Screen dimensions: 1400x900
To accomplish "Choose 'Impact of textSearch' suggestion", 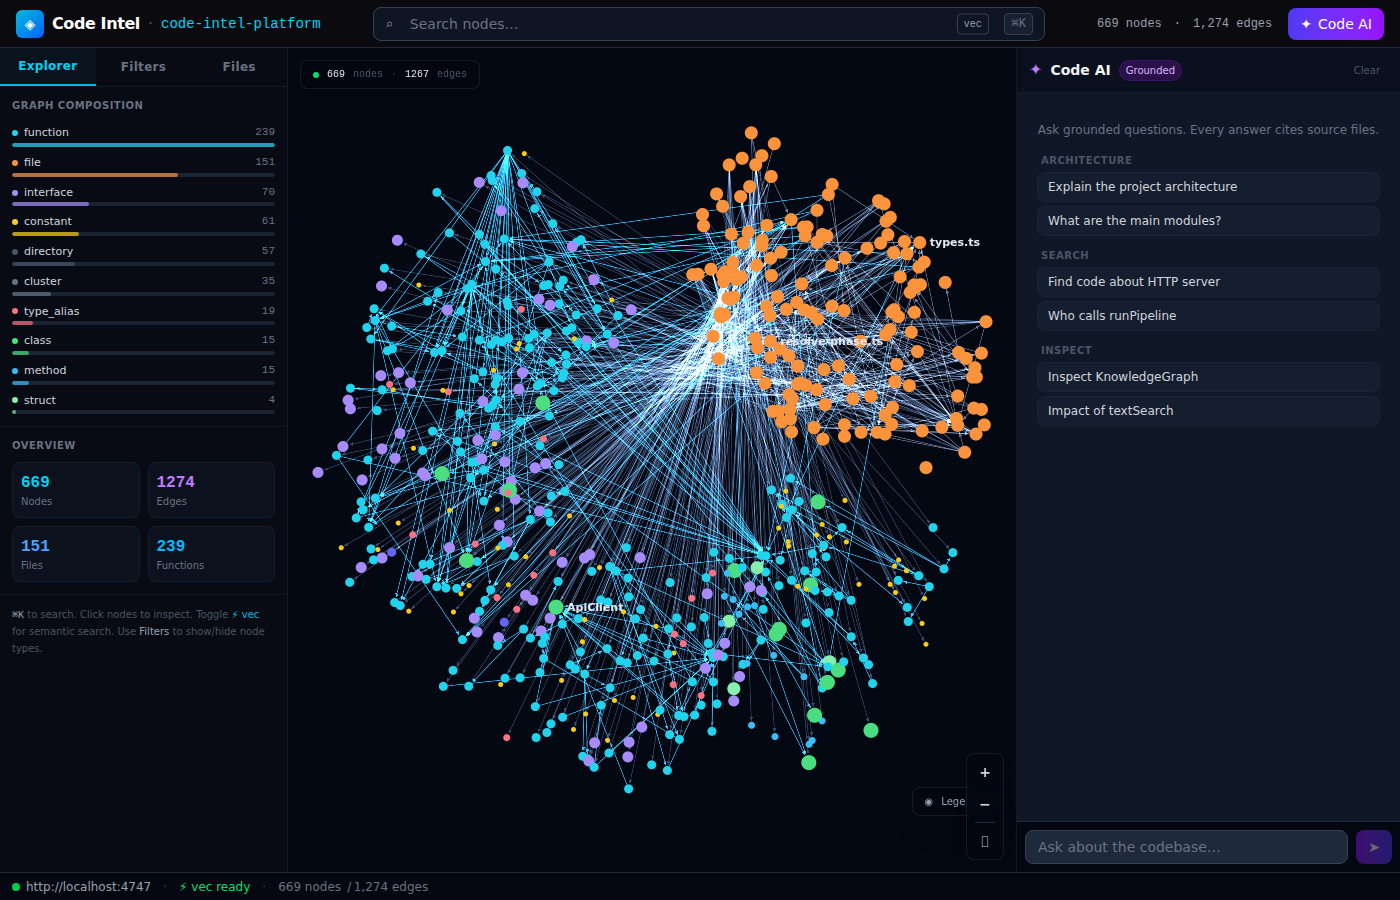I will click(x=1208, y=411).
